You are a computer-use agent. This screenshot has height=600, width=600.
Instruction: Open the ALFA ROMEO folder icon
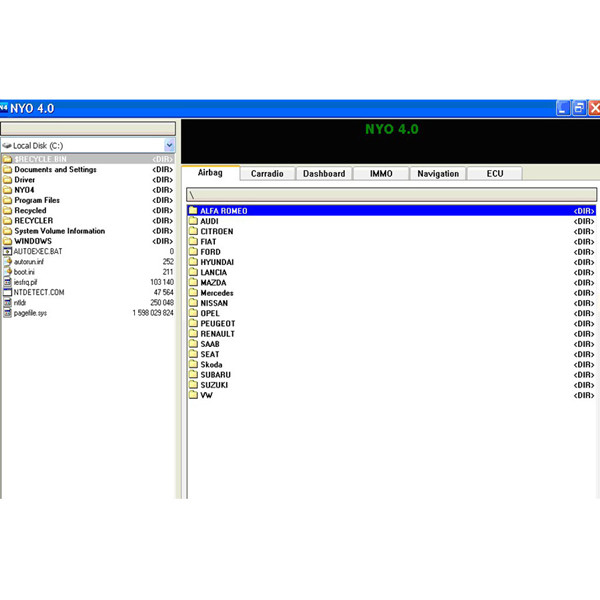click(x=193, y=211)
